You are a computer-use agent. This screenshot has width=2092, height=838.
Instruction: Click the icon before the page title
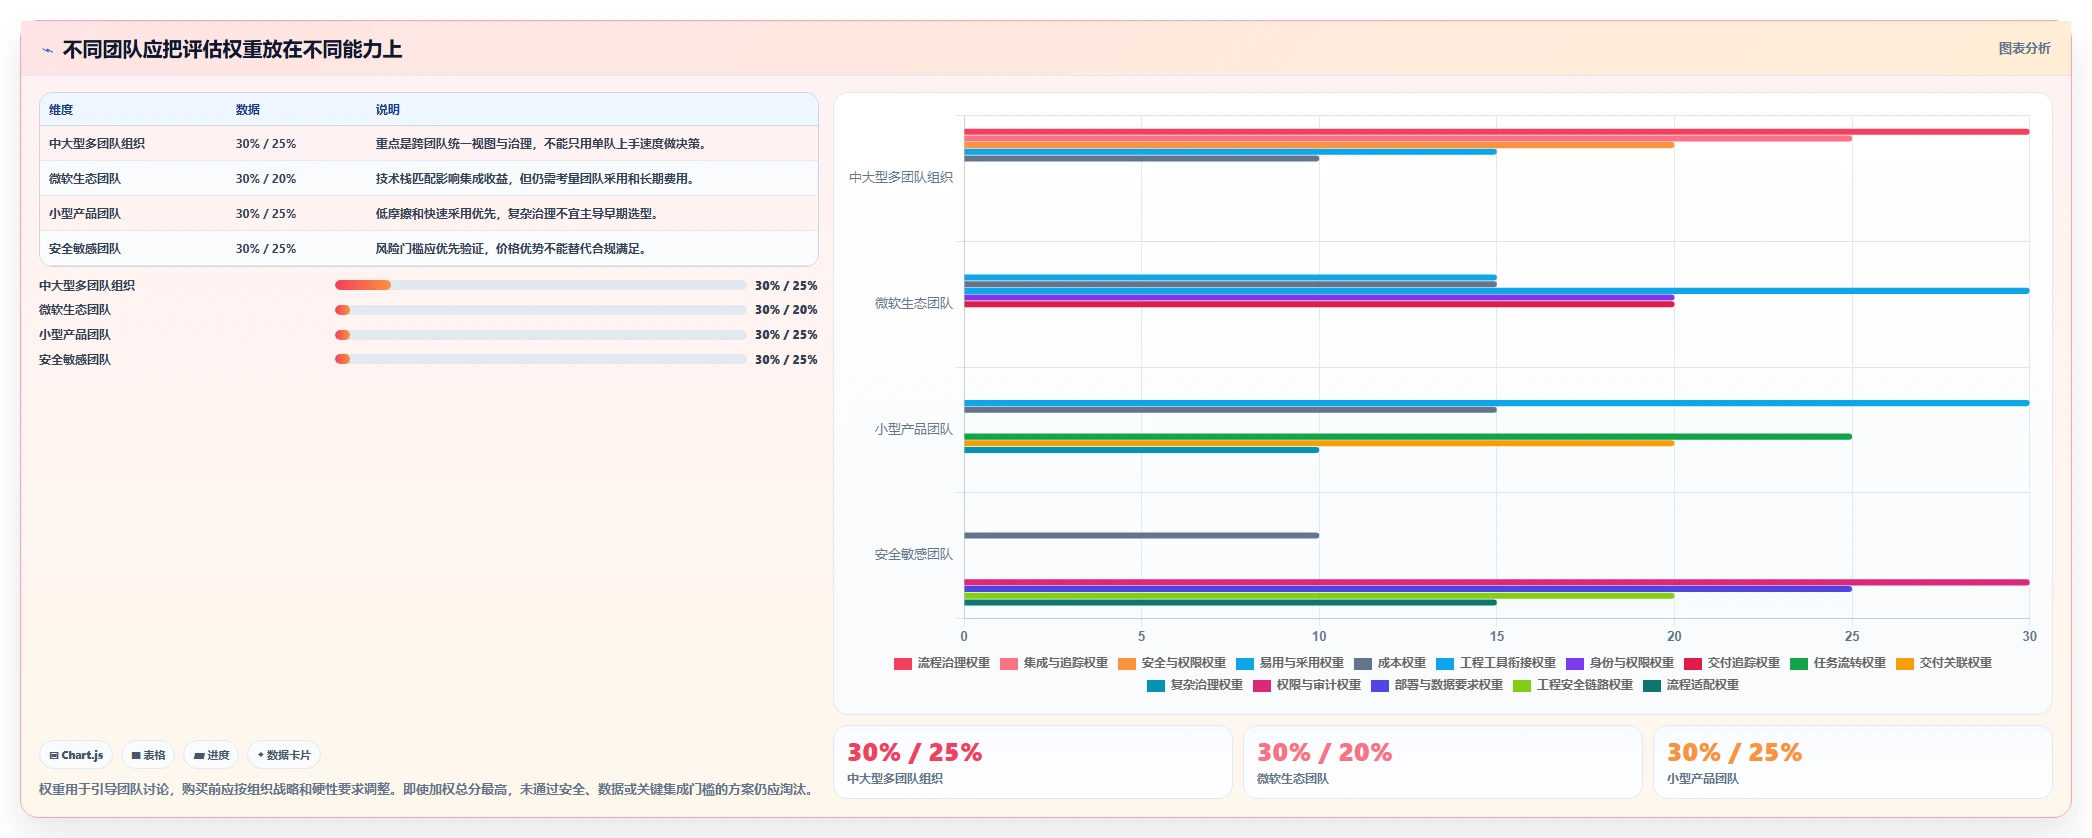coord(47,50)
